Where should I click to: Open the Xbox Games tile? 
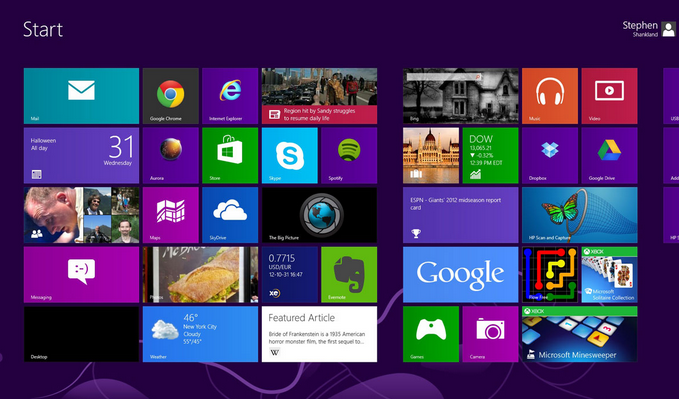coord(431,334)
